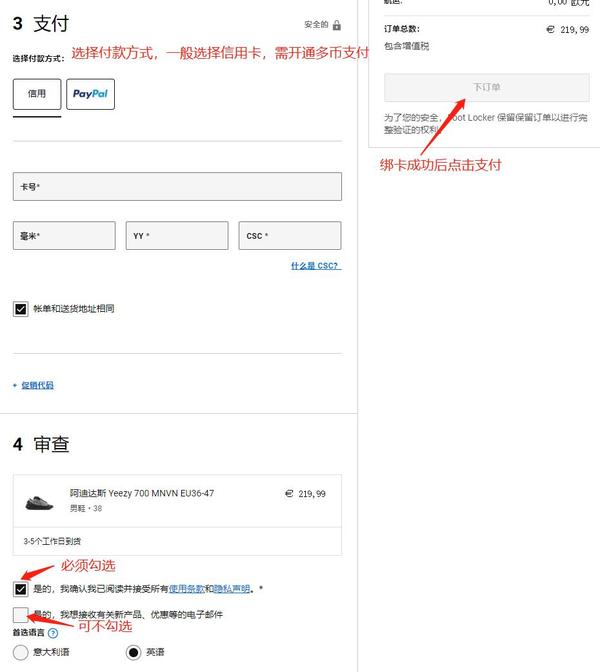Viewport: 600px width, 672px height.
Task: Select English (英语) language radio button
Action: 133,652
